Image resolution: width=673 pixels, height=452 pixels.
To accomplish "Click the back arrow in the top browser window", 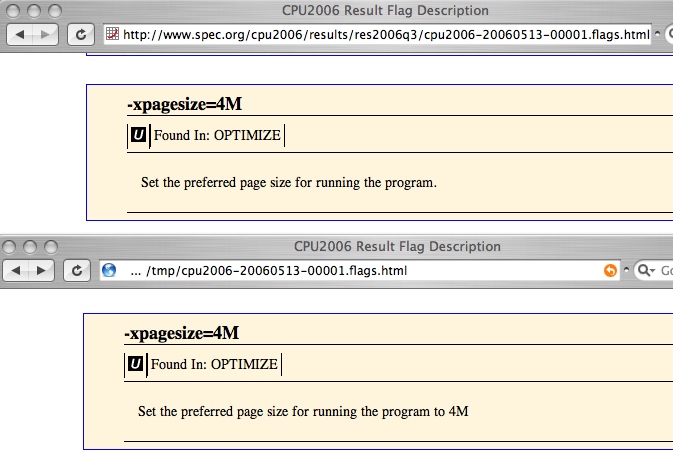I will click(21, 35).
